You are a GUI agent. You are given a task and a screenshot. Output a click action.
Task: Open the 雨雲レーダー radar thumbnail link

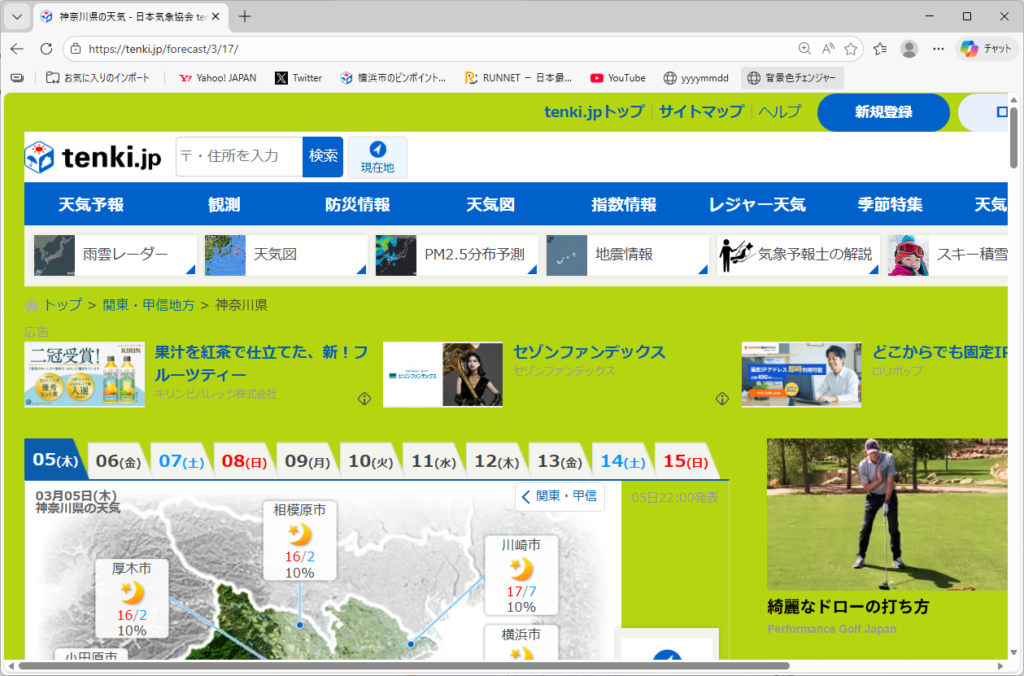(115, 255)
